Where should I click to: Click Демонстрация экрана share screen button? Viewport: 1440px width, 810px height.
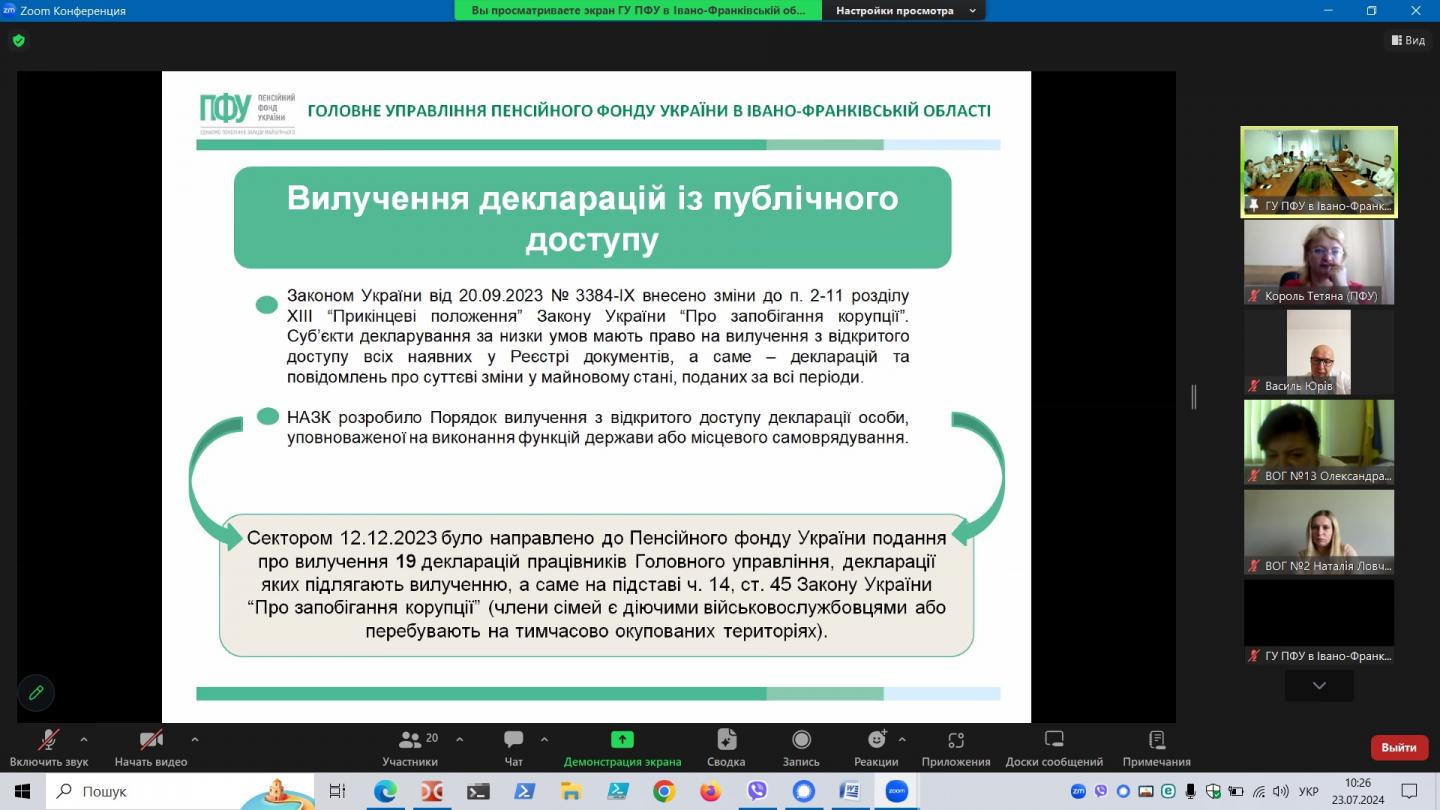(622, 748)
